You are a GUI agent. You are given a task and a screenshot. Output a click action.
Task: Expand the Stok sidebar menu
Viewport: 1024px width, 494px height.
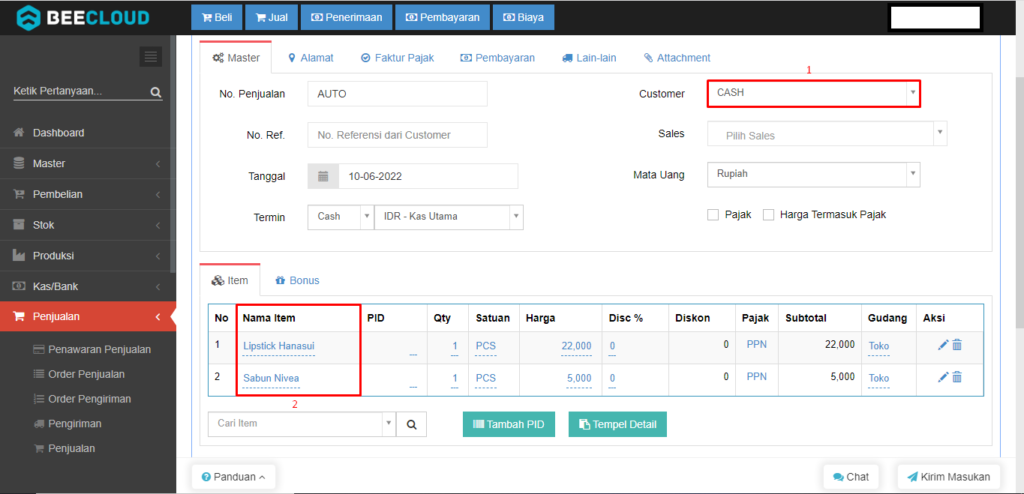click(86, 225)
